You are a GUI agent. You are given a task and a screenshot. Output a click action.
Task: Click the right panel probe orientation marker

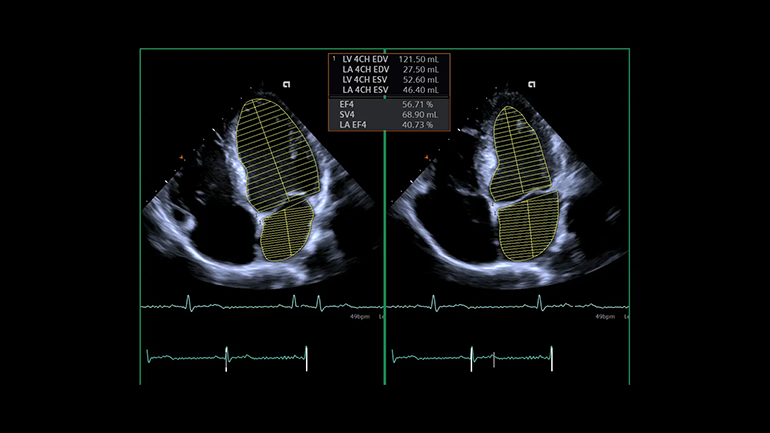click(530, 84)
